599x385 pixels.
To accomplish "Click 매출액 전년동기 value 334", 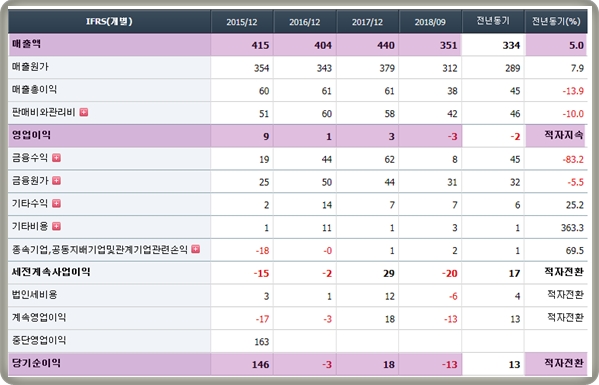I will pyautogui.click(x=511, y=45).
